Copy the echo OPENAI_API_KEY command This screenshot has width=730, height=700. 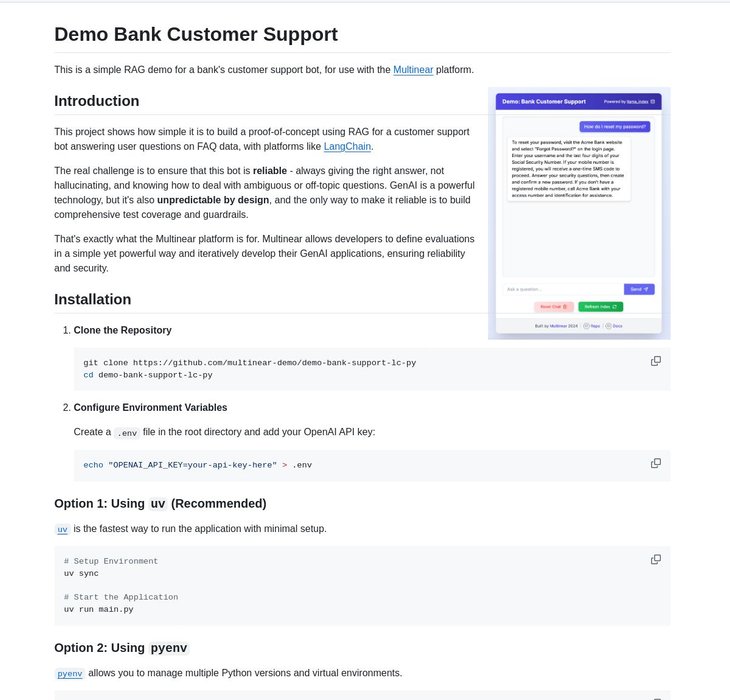(x=656, y=463)
